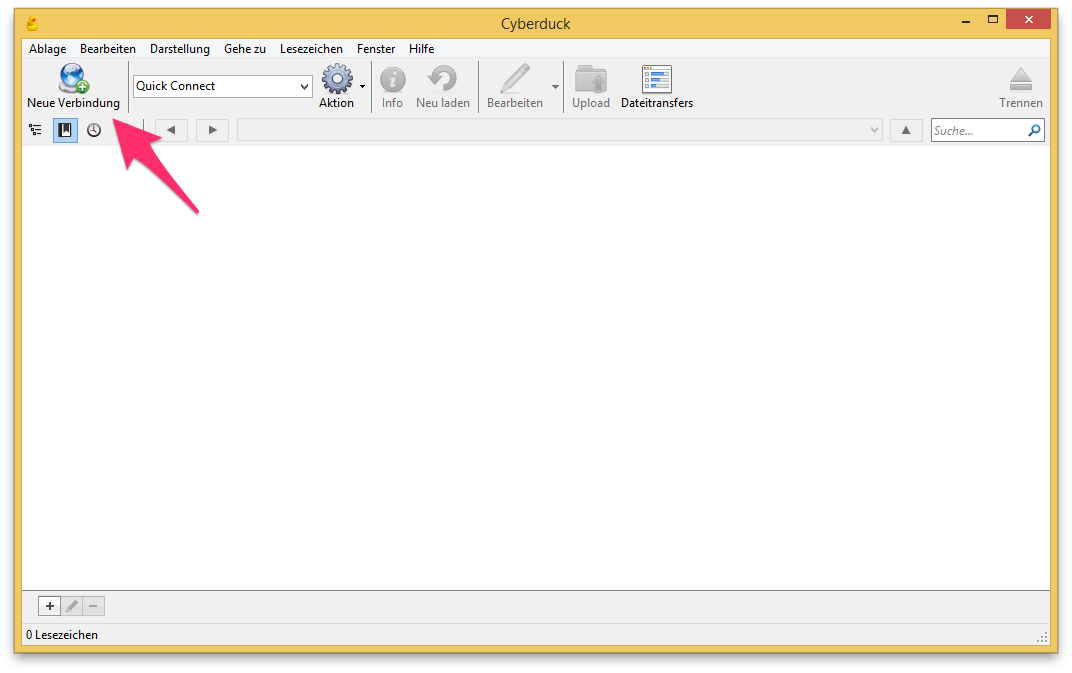
Task: Open the Ablage menu
Action: pos(47,49)
